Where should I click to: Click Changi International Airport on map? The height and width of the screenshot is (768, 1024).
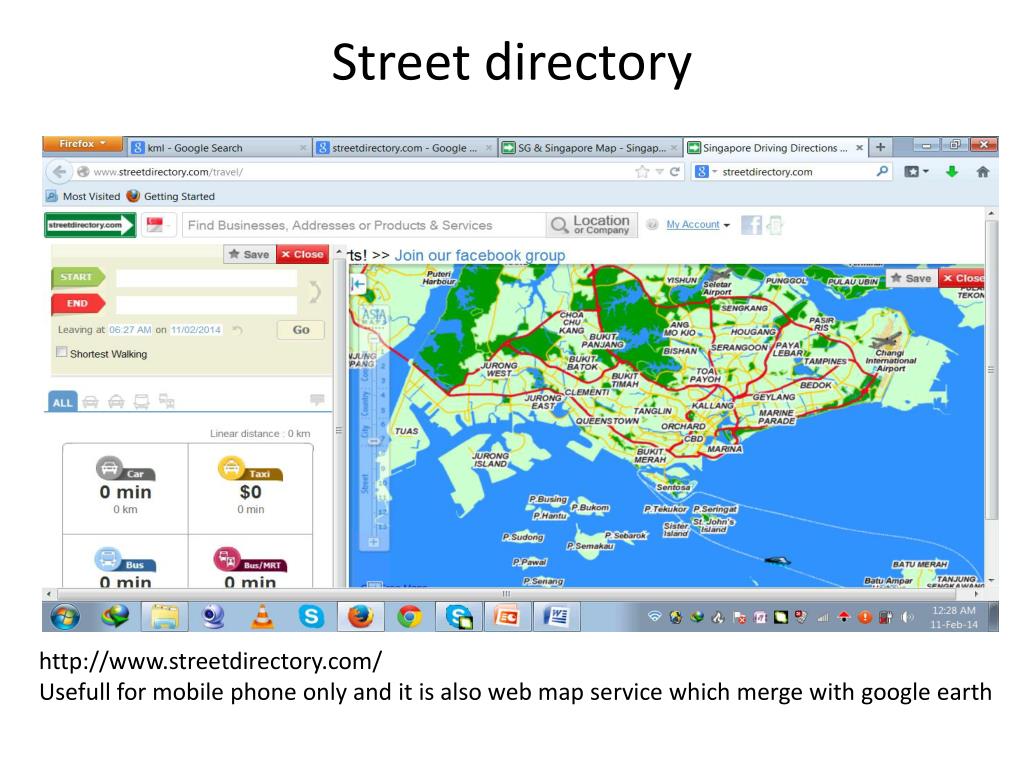click(890, 360)
